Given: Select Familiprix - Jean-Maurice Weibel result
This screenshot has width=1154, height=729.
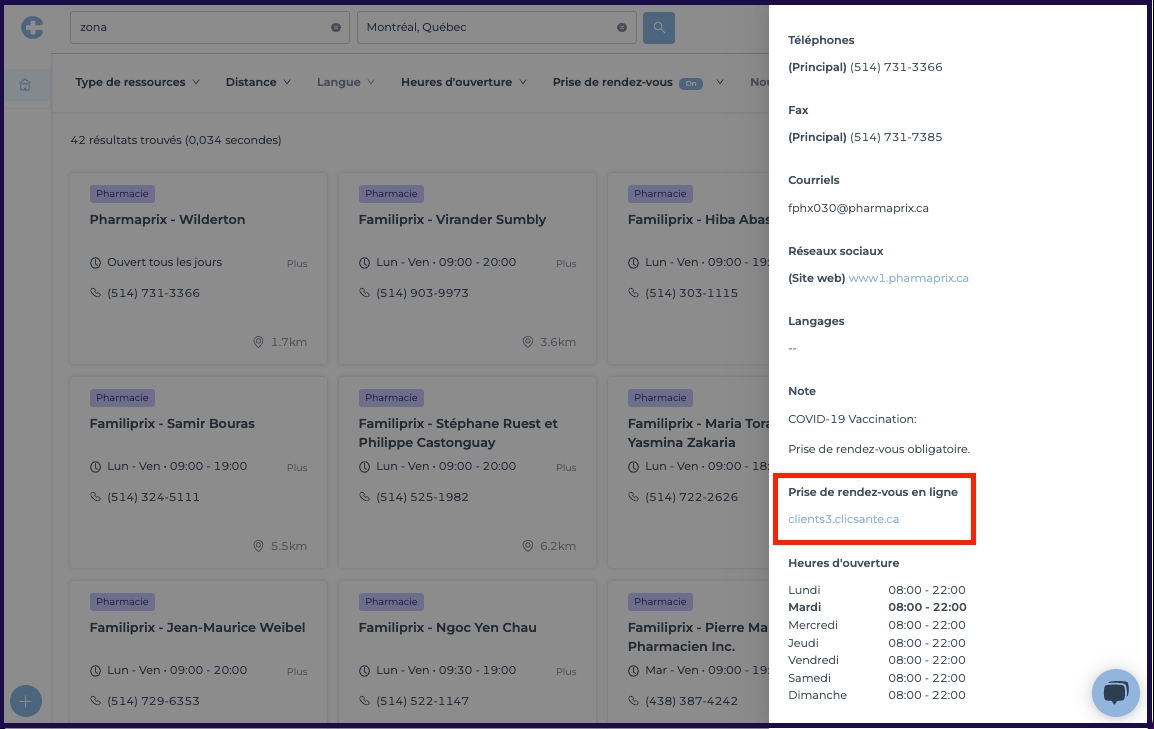Looking at the screenshot, I should 197,628.
